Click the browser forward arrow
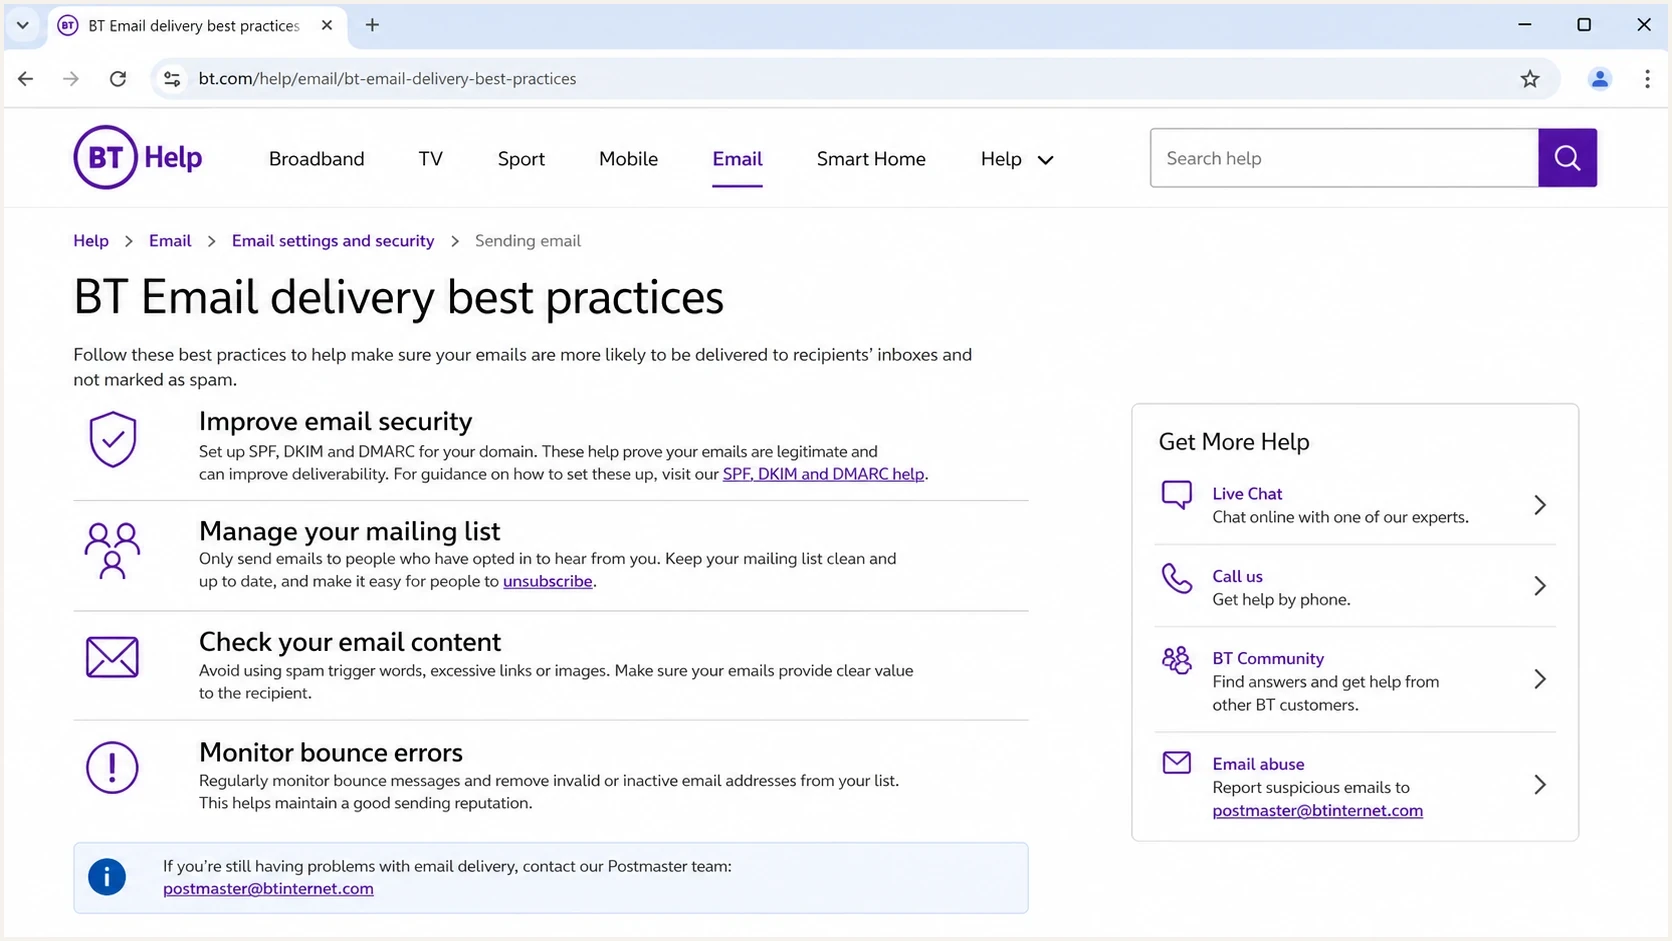Screen dimensions: 1672x941 point(70,79)
